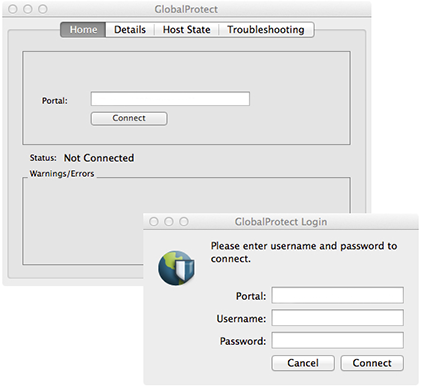Open the Details tab
This screenshot has height=392, width=424.
point(130,30)
